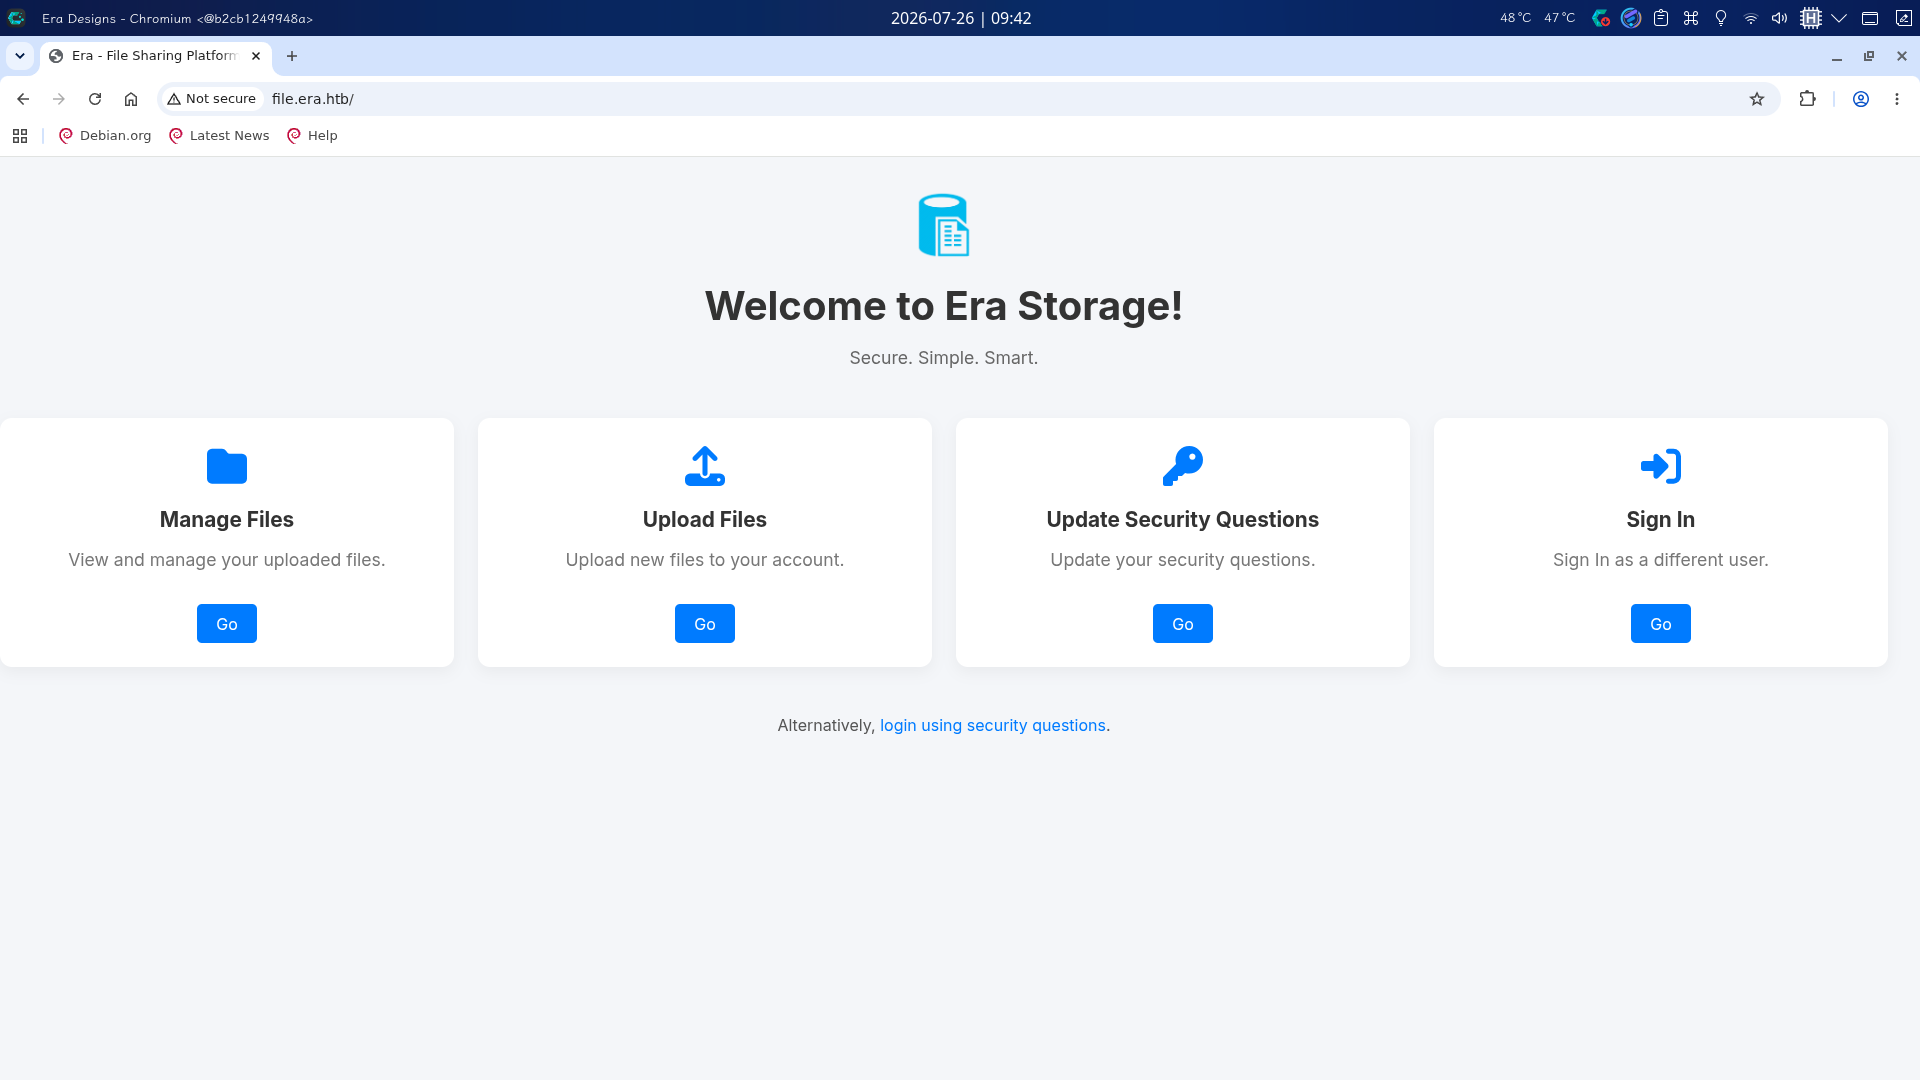This screenshot has height=1080, width=1920.
Task: Click the Sign In card title
Action: click(1661, 519)
